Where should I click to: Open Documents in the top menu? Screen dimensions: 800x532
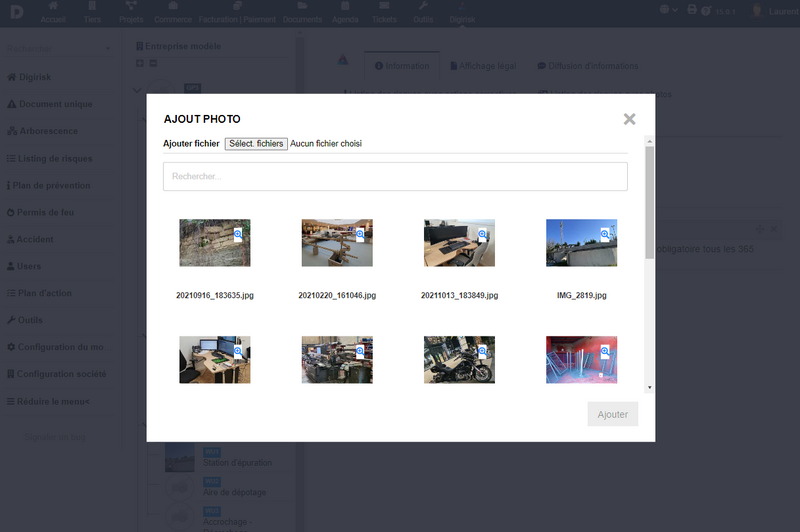pos(303,13)
